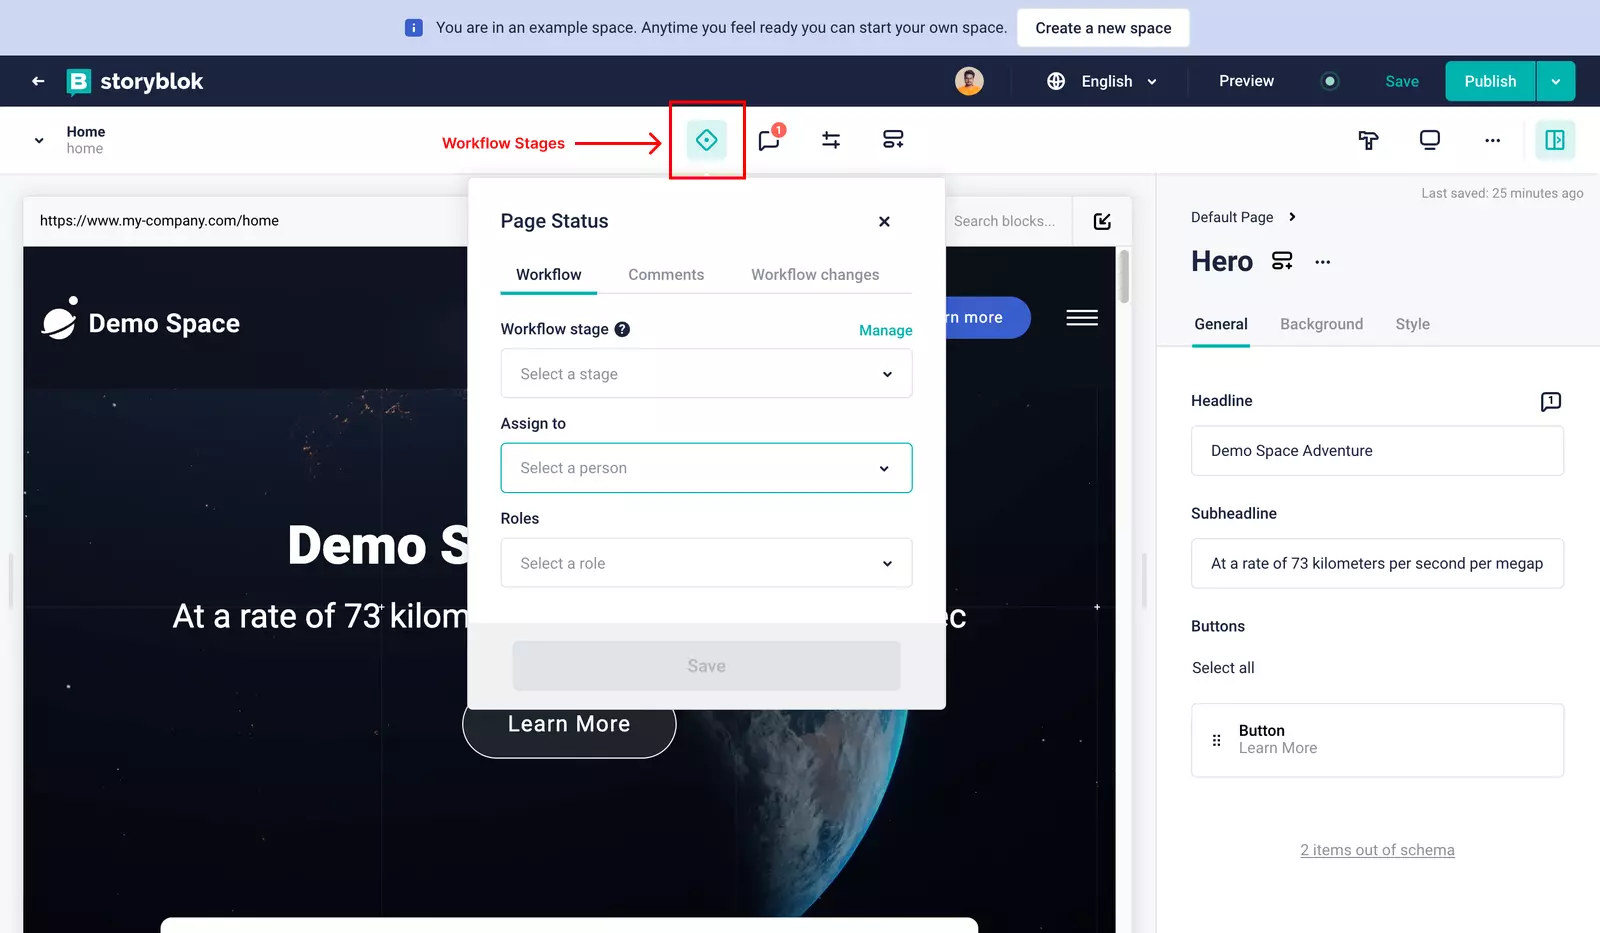Expand the Select a role dropdown
The height and width of the screenshot is (933, 1600).
tap(706, 563)
